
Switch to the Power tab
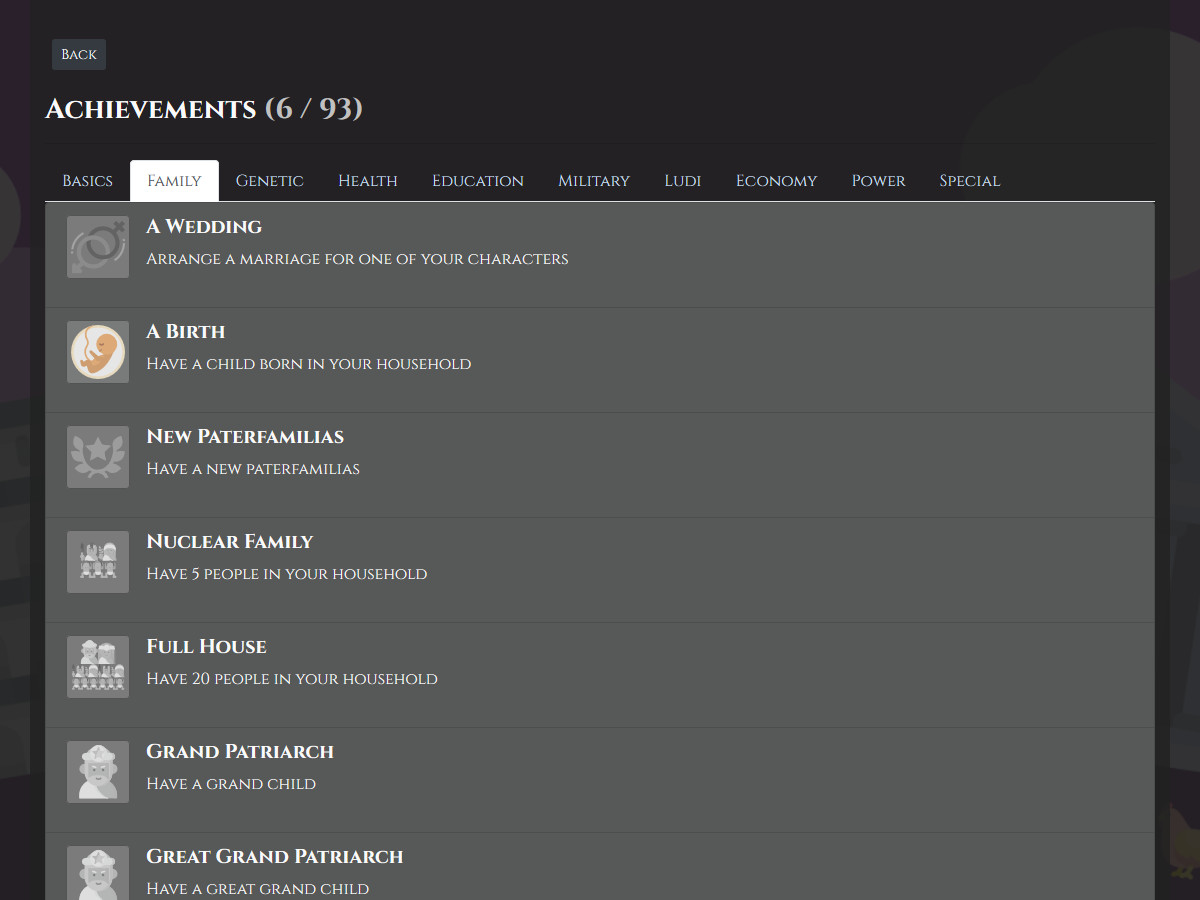(x=878, y=180)
